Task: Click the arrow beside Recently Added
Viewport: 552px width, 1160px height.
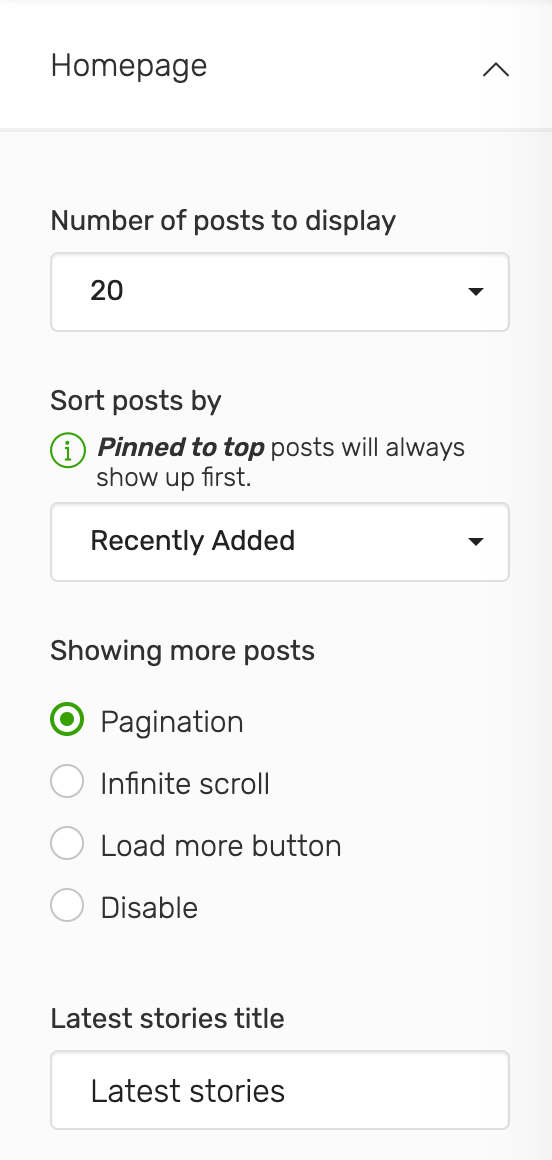Action: [476, 542]
